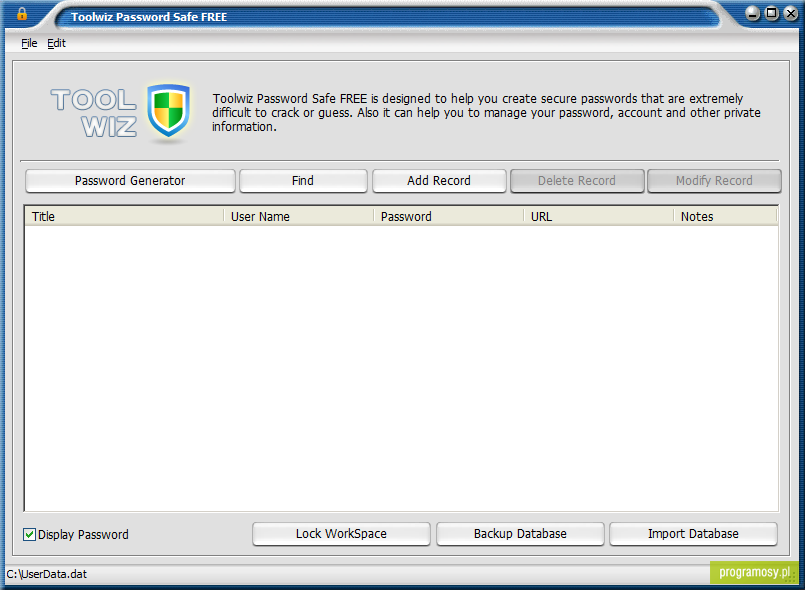The height and width of the screenshot is (590, 805).
Task: Click the Find button
Action: pos(303,181)
